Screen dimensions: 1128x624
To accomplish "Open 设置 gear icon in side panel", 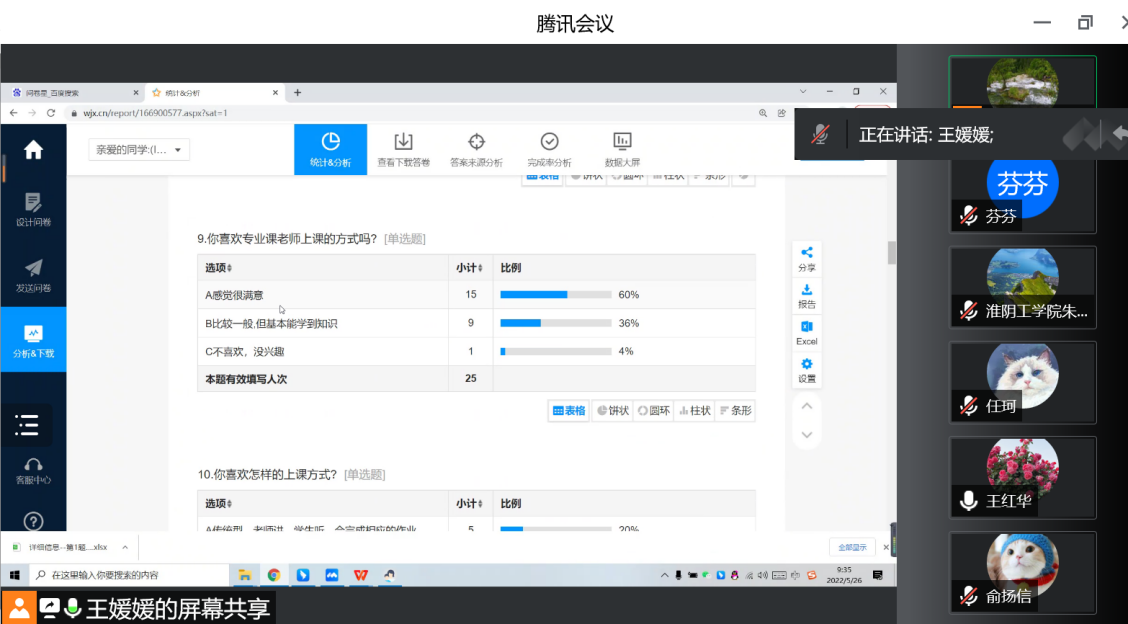I will [x=806, y=365].
